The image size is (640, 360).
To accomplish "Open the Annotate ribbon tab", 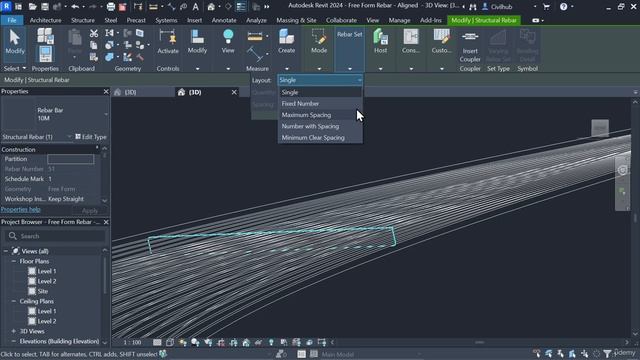I will [x=224, y=20].
